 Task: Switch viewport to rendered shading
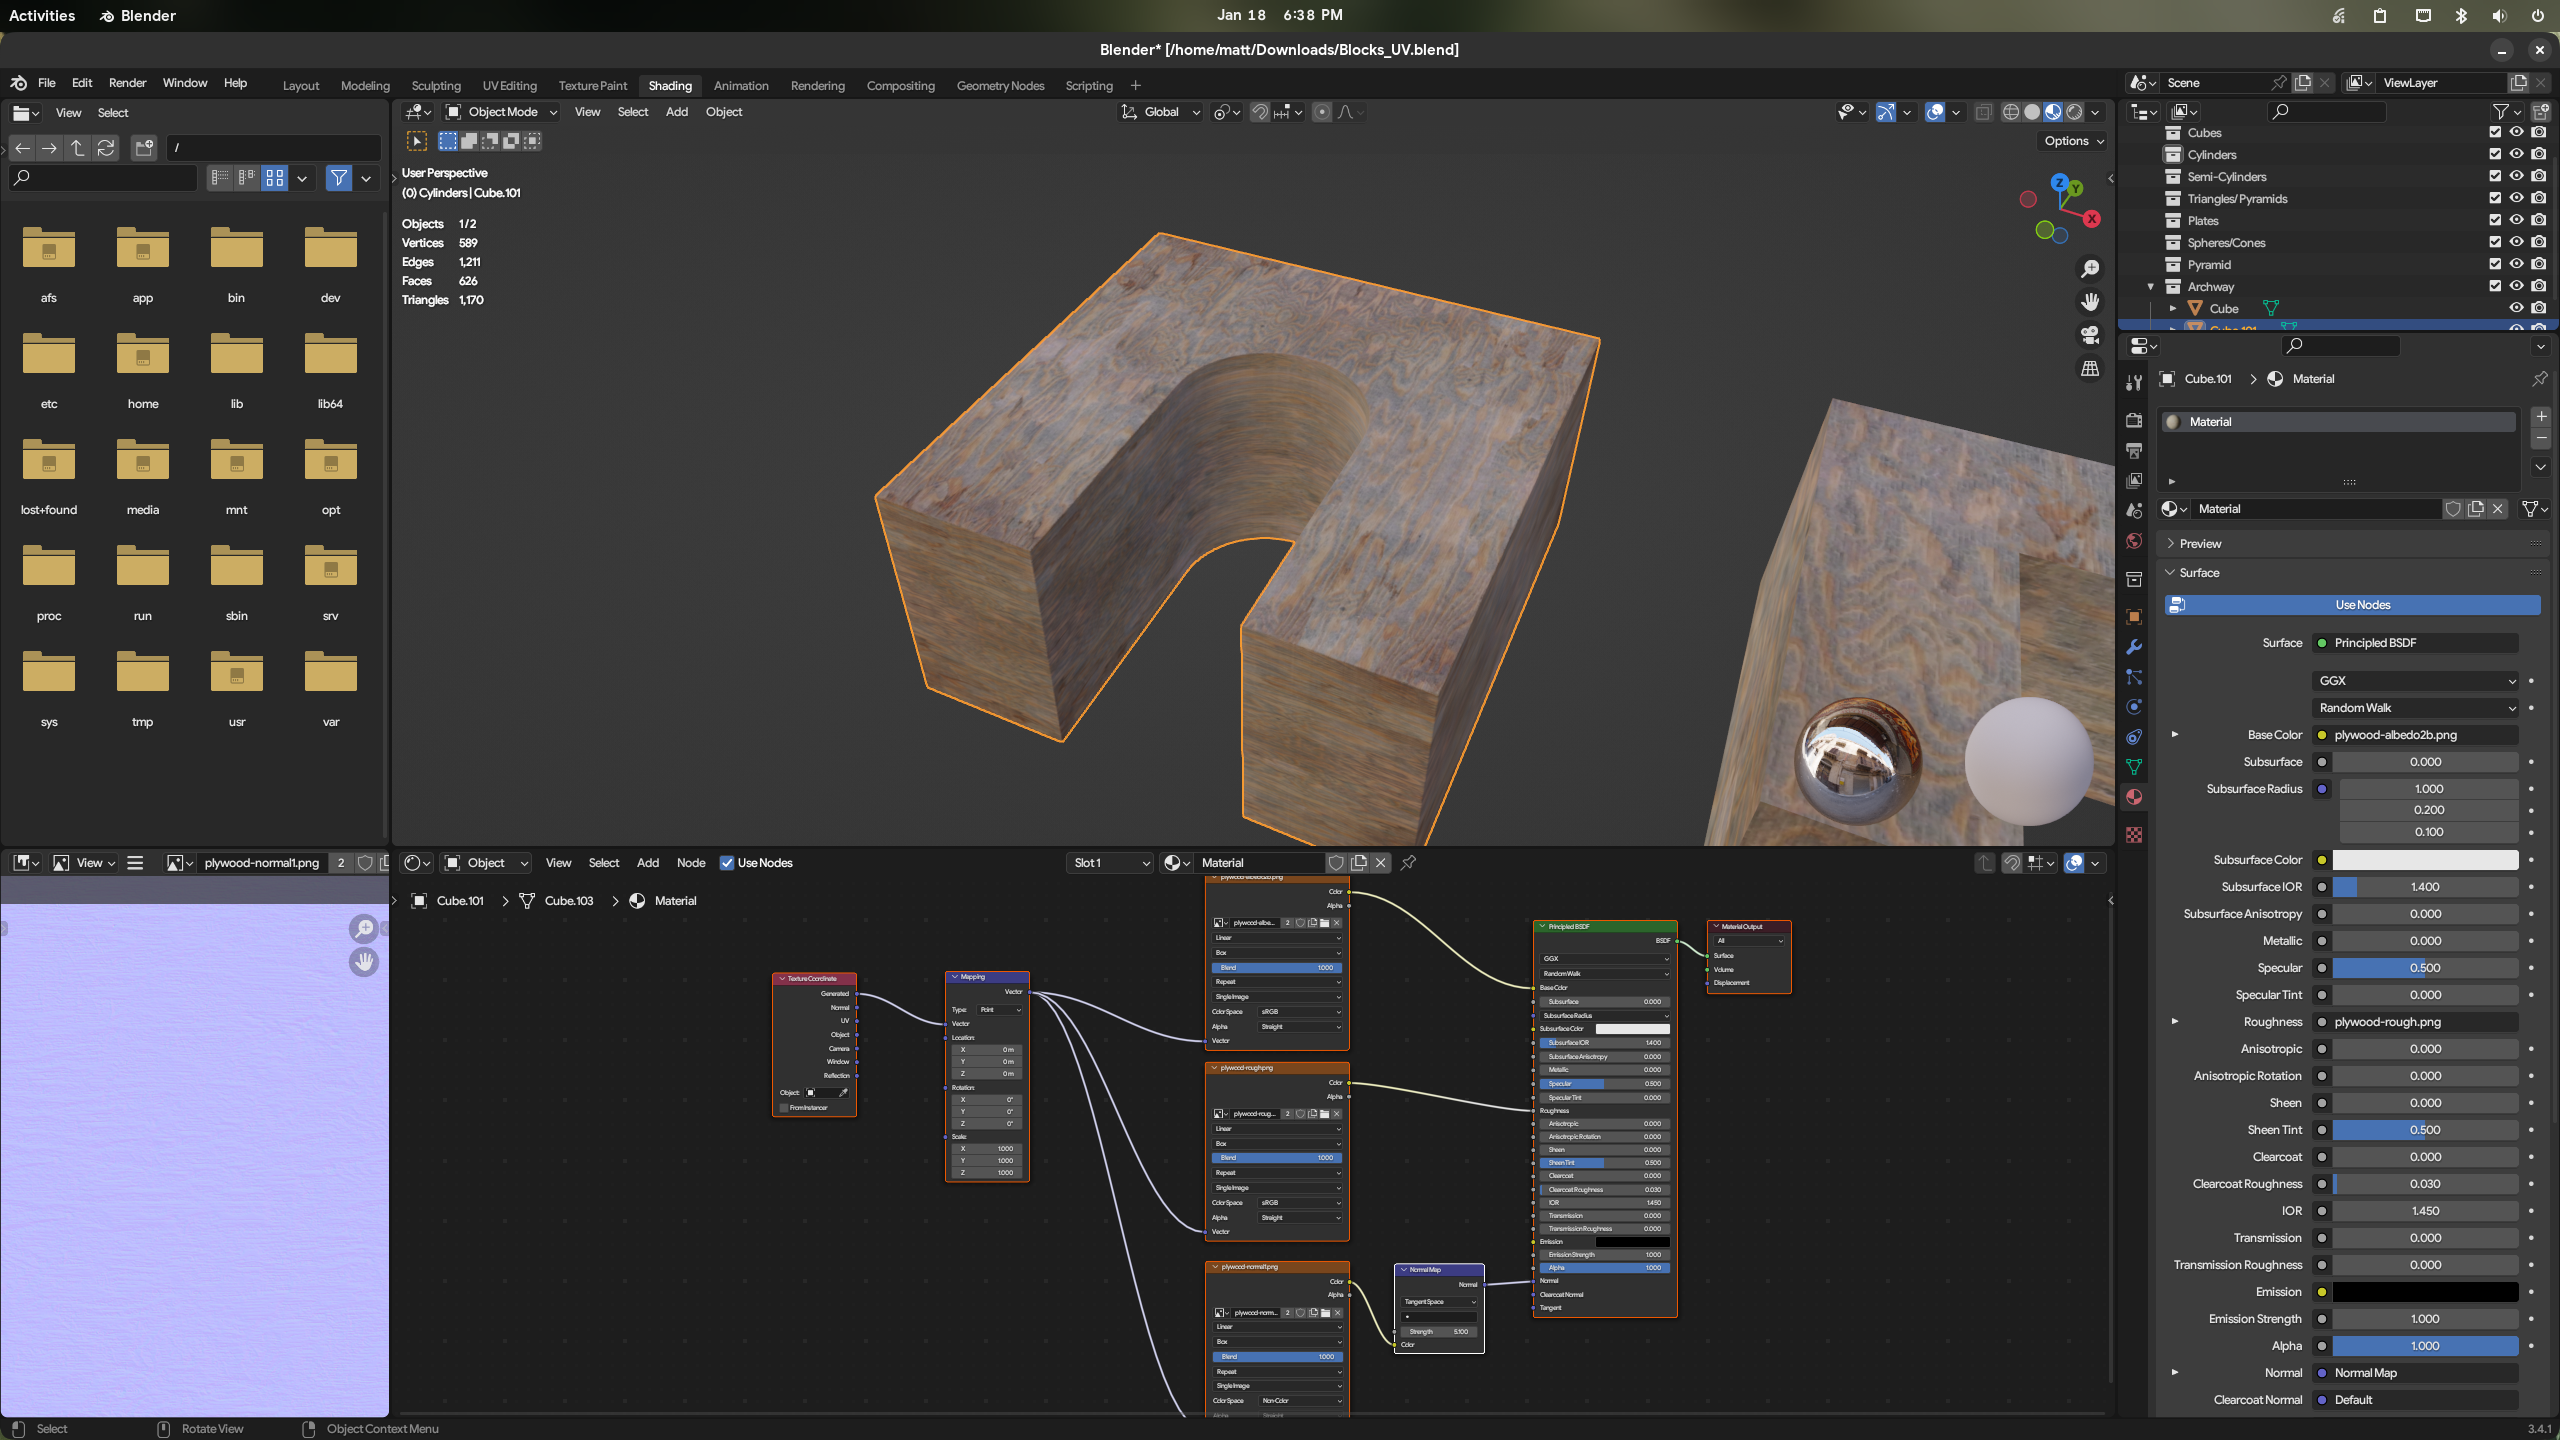pos(2075,112)
